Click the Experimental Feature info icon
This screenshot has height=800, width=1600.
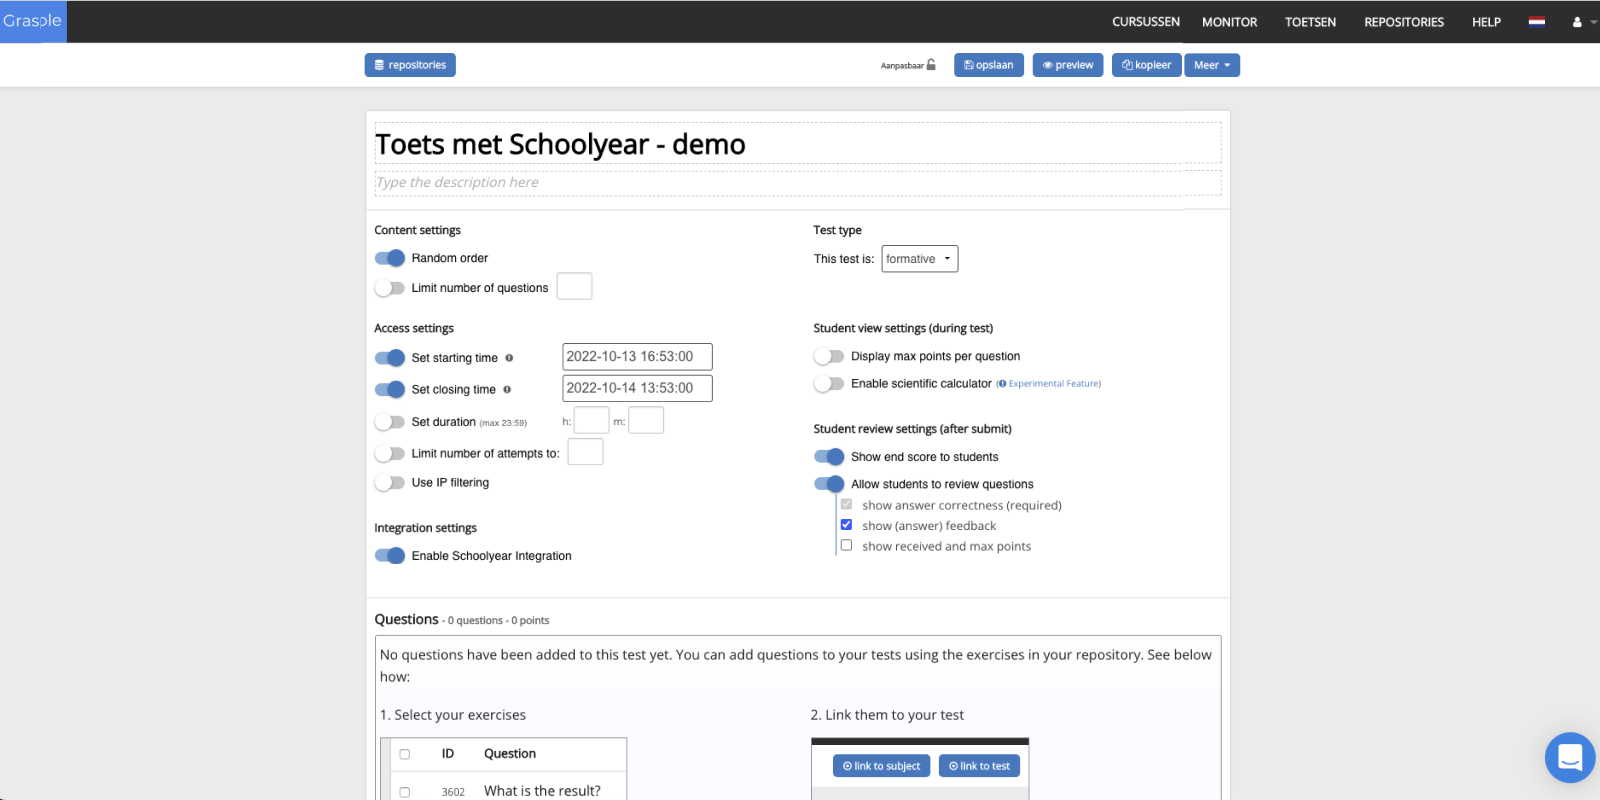coord(1002,384)
